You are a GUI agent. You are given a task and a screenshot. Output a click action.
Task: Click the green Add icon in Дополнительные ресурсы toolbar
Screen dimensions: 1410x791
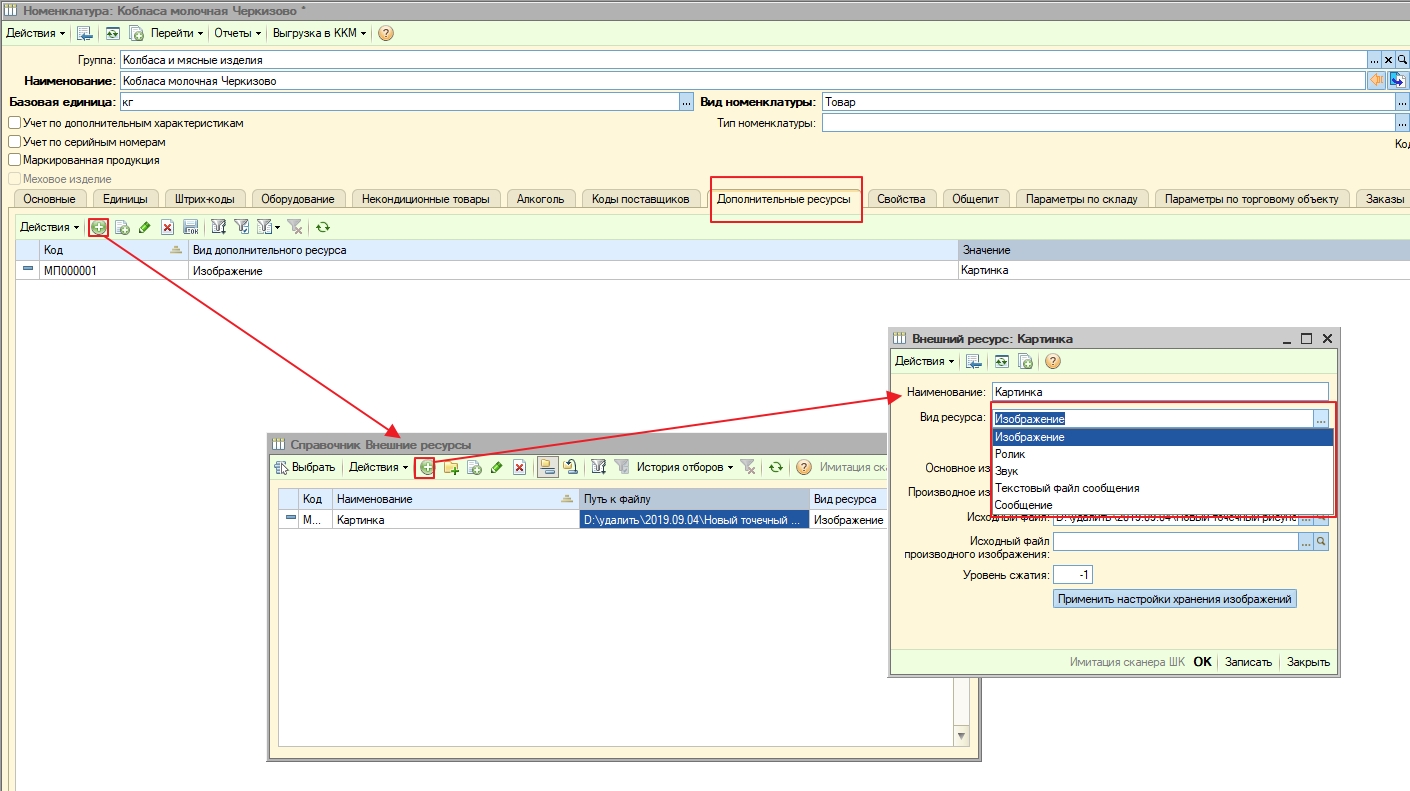[x=98, y=227]
